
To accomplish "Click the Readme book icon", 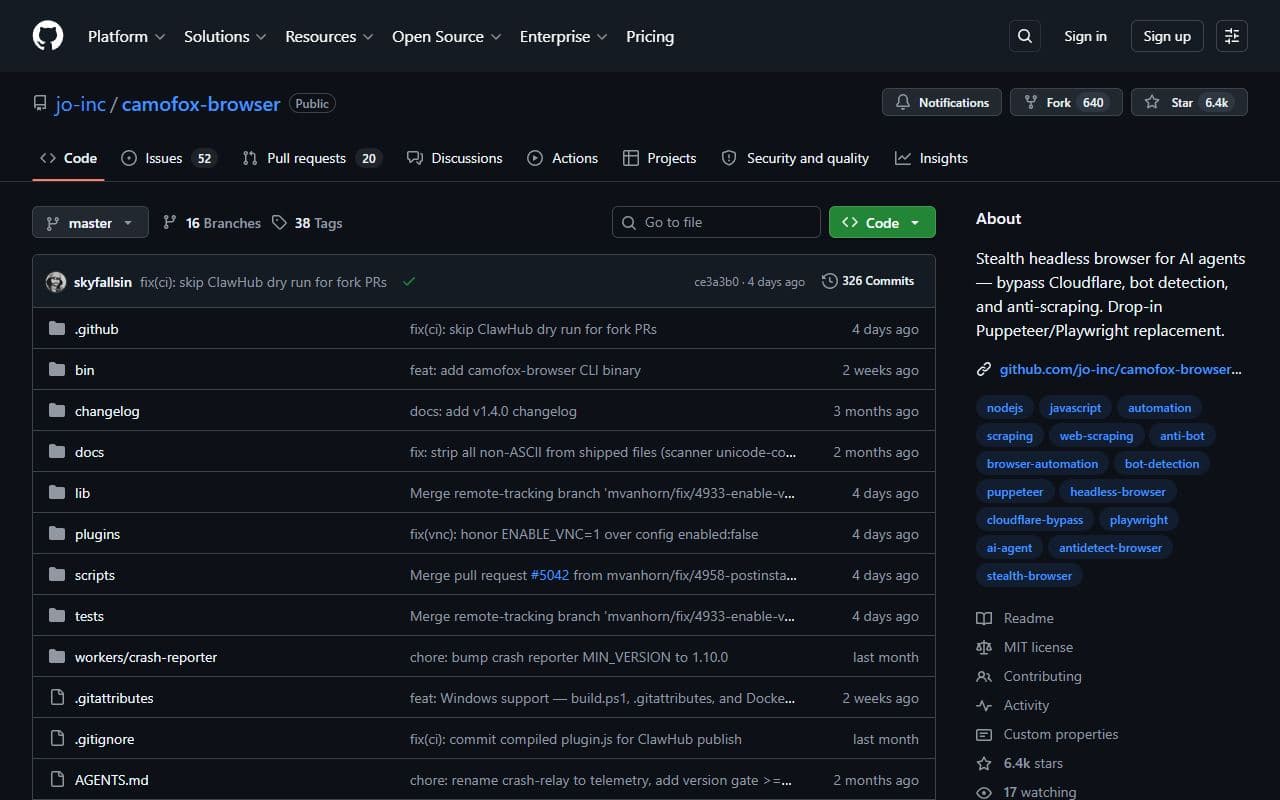I will tap(984, 618).
